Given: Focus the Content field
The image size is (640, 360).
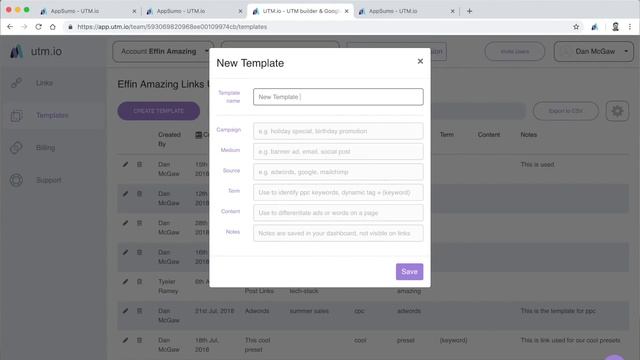Looking at the screenshot, I should click(338, 213).
